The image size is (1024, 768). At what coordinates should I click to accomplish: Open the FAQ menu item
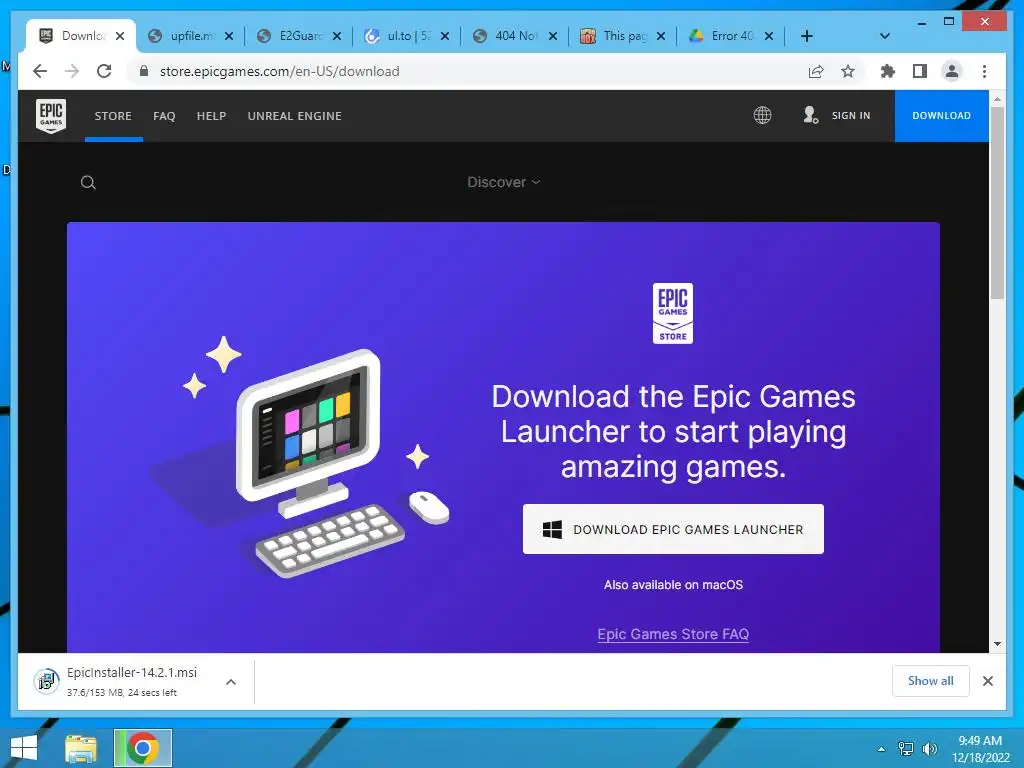tap(164, 116)
